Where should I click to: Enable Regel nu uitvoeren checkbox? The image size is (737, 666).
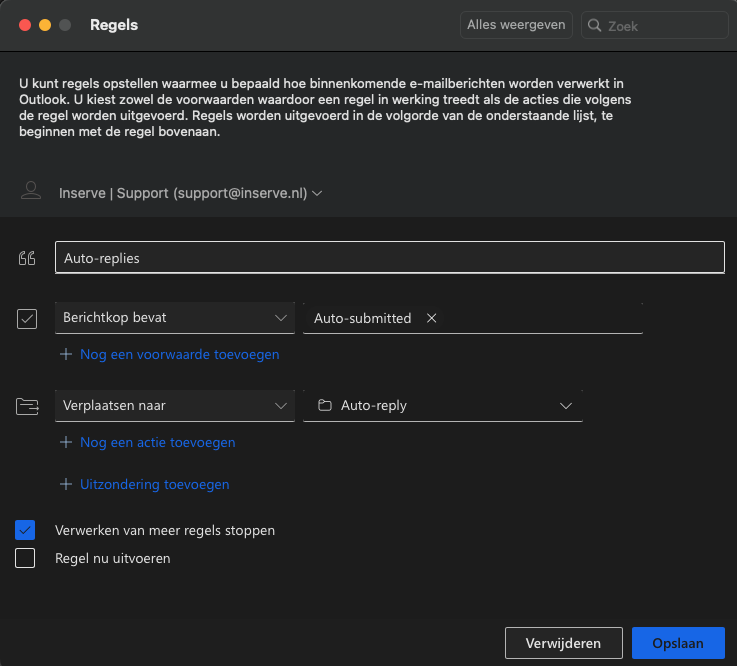(x=25, y=558)
